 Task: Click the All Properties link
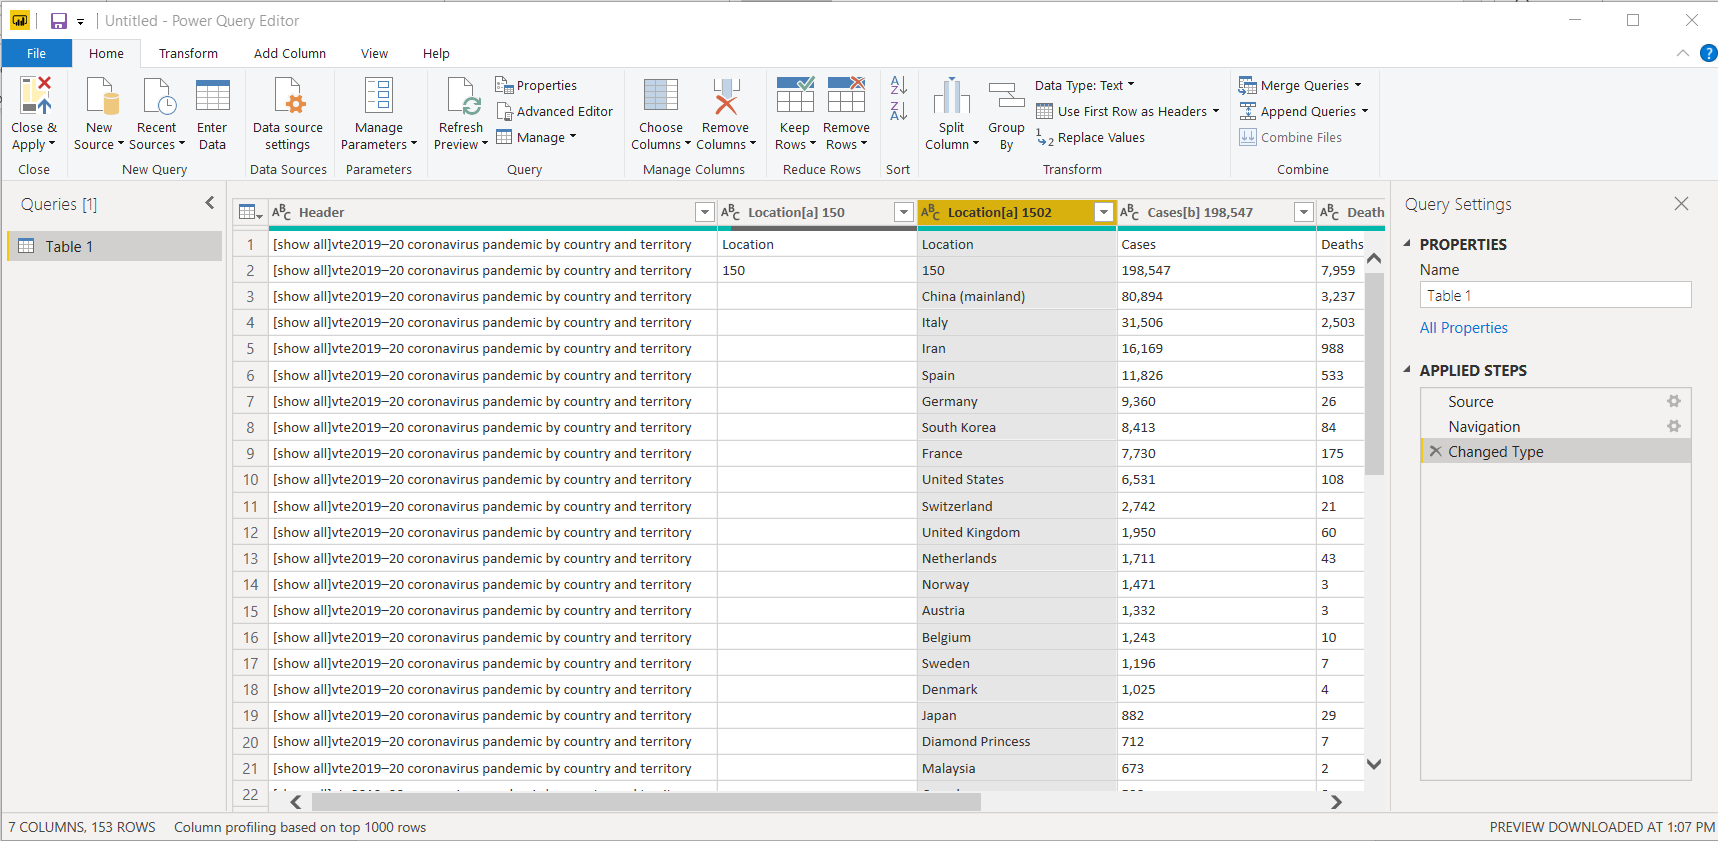pos(1463,328)
